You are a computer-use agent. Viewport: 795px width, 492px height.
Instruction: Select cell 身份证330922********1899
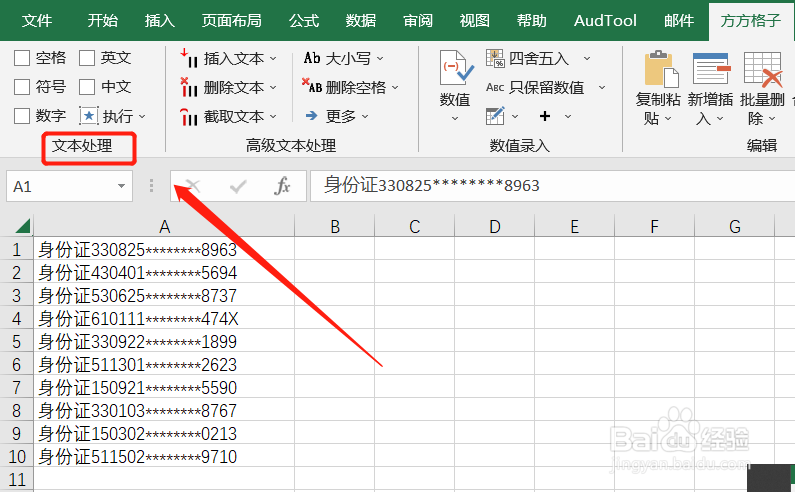(x=164, y=341)
